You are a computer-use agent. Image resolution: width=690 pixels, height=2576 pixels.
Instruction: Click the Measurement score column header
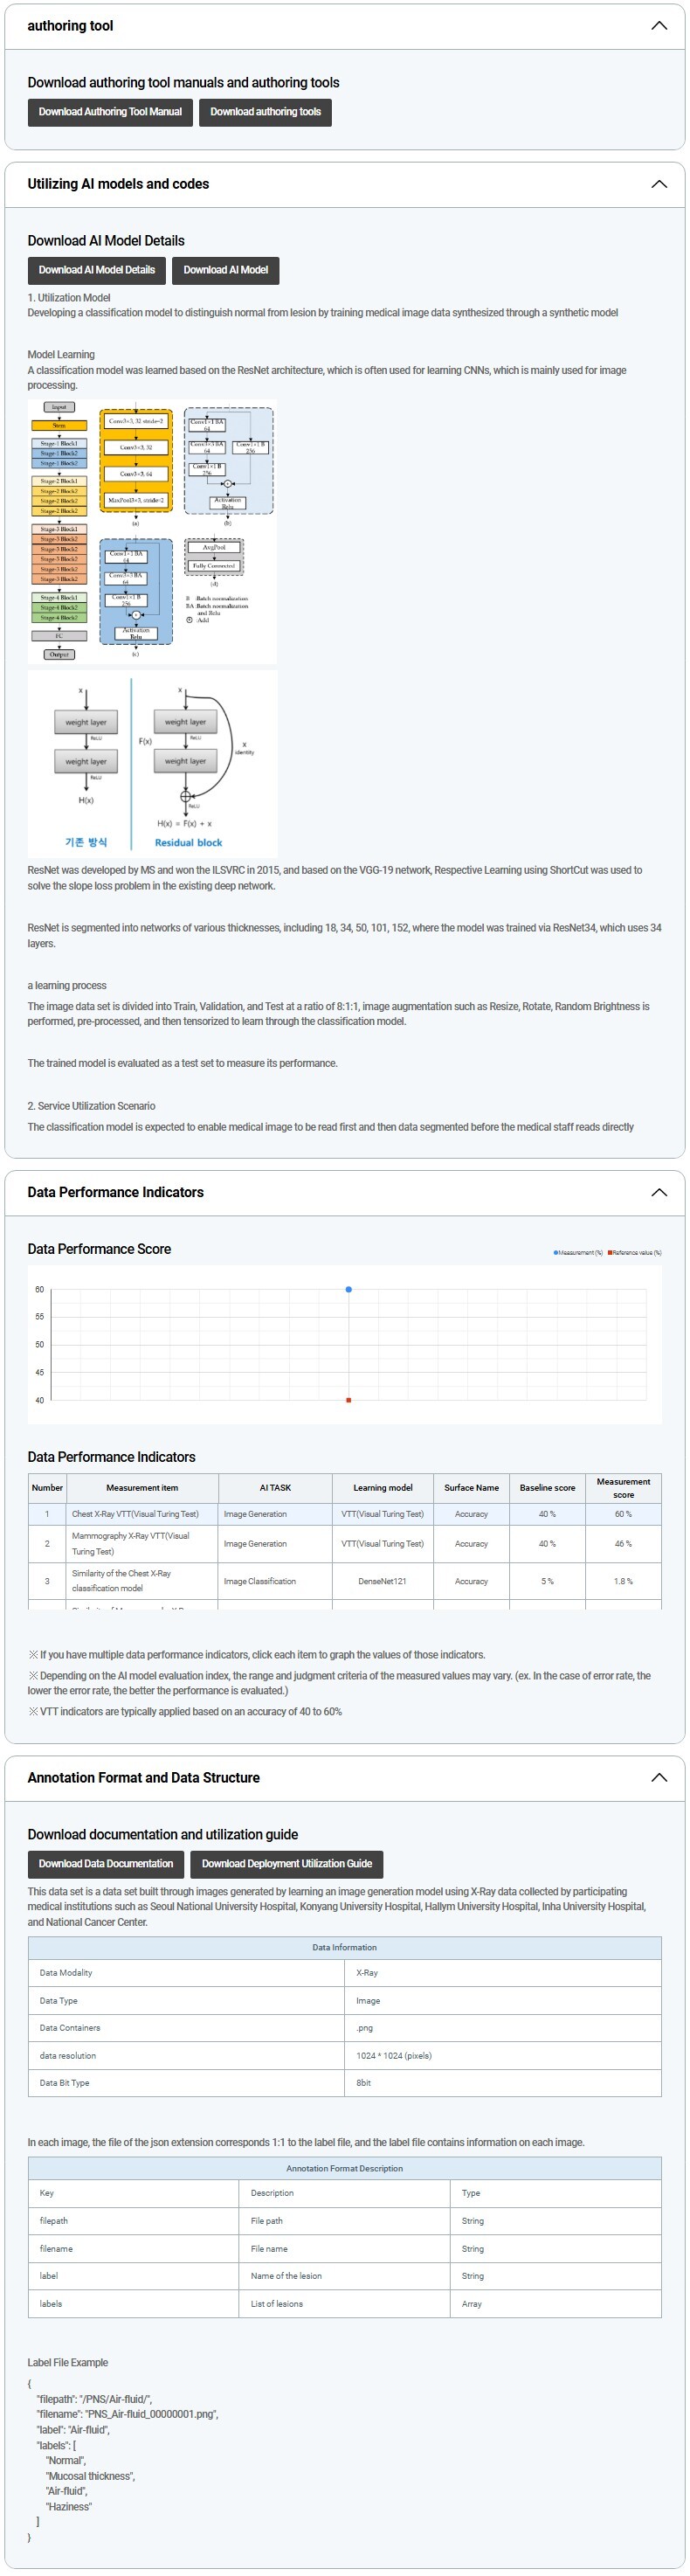[x=623, y=1487]
